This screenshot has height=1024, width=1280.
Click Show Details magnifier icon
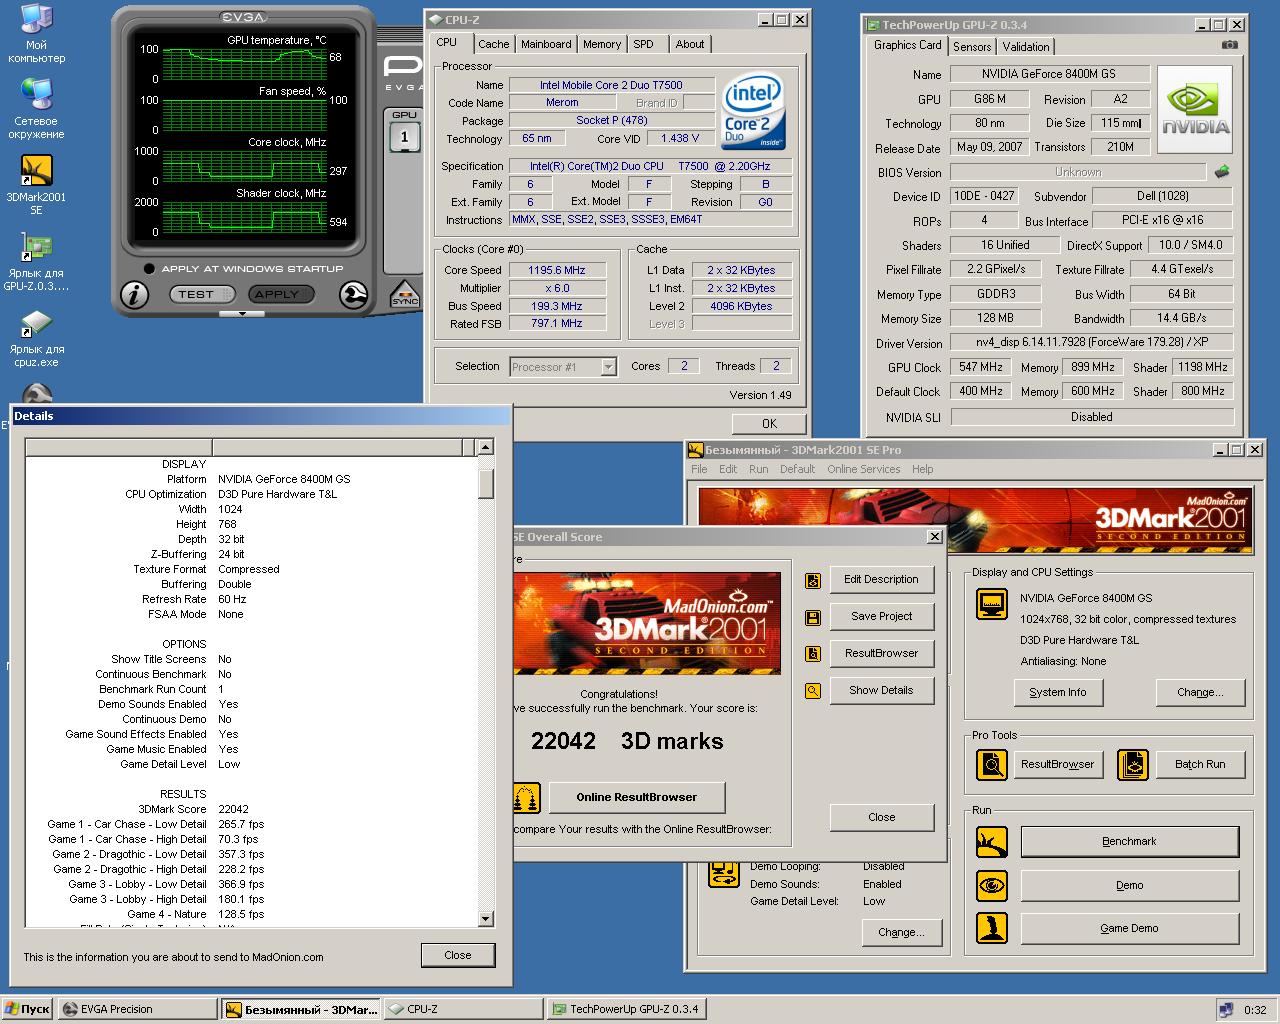coord(813,691)
